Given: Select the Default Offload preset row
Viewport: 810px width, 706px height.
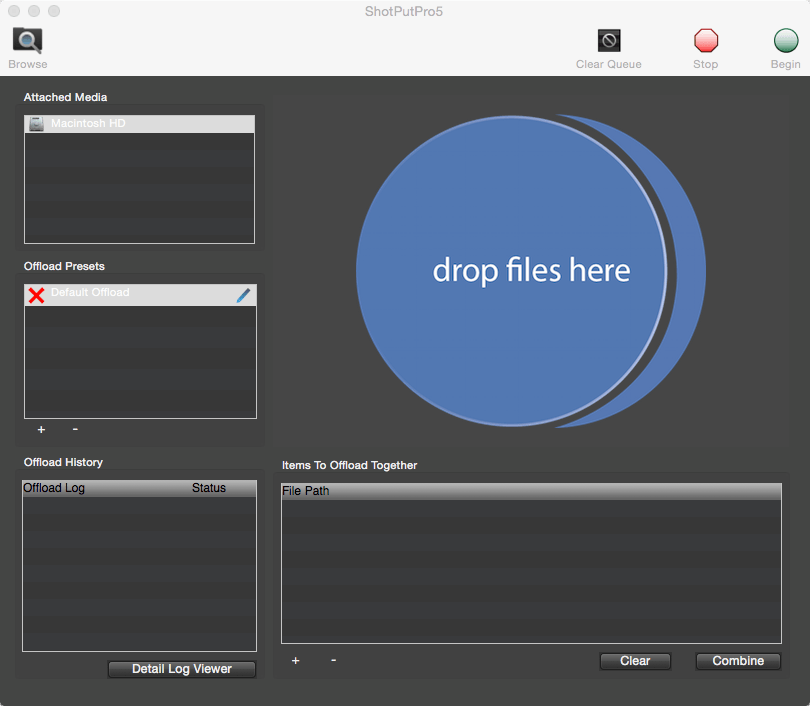Looking at the screenshot, I should click(140, 295).
